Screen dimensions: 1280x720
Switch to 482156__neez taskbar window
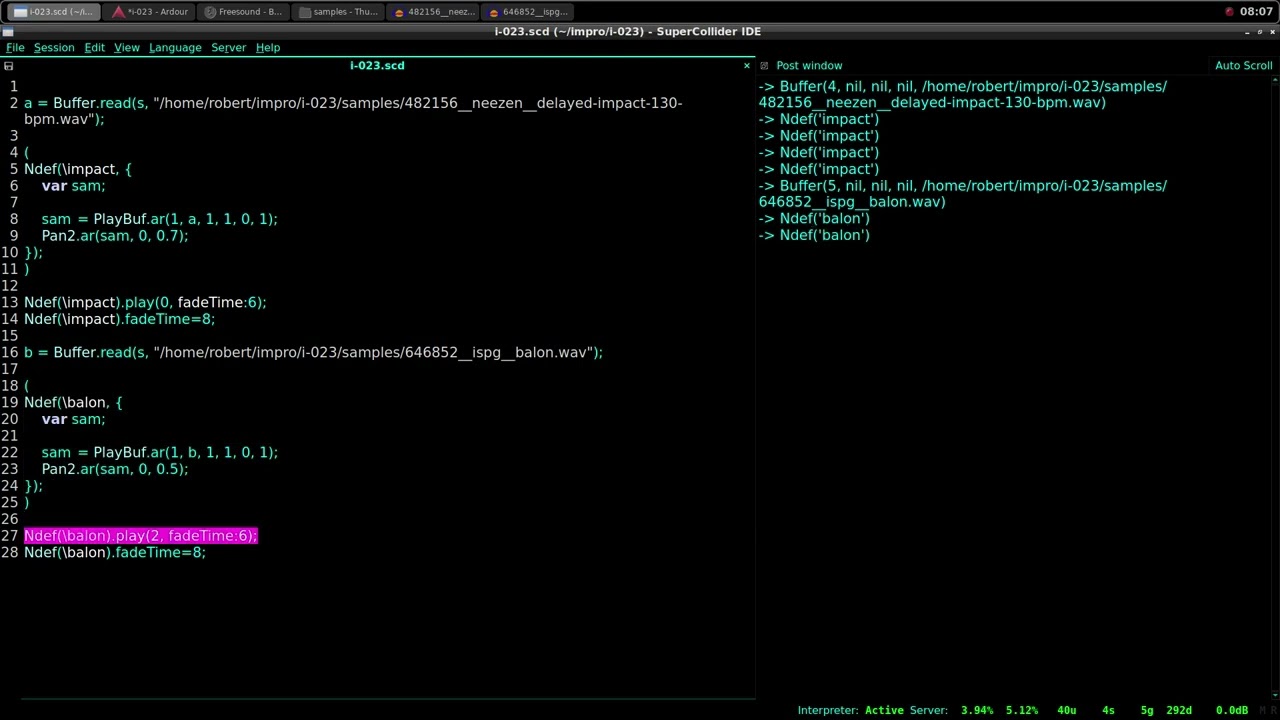coord(433,12)
